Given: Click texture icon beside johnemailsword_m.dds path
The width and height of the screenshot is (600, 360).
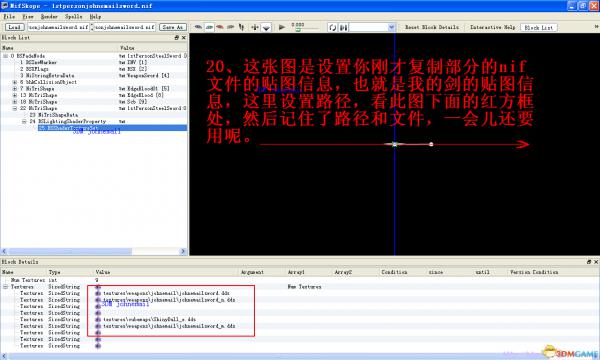Looking at the screenshot, I should coord(98,326).
